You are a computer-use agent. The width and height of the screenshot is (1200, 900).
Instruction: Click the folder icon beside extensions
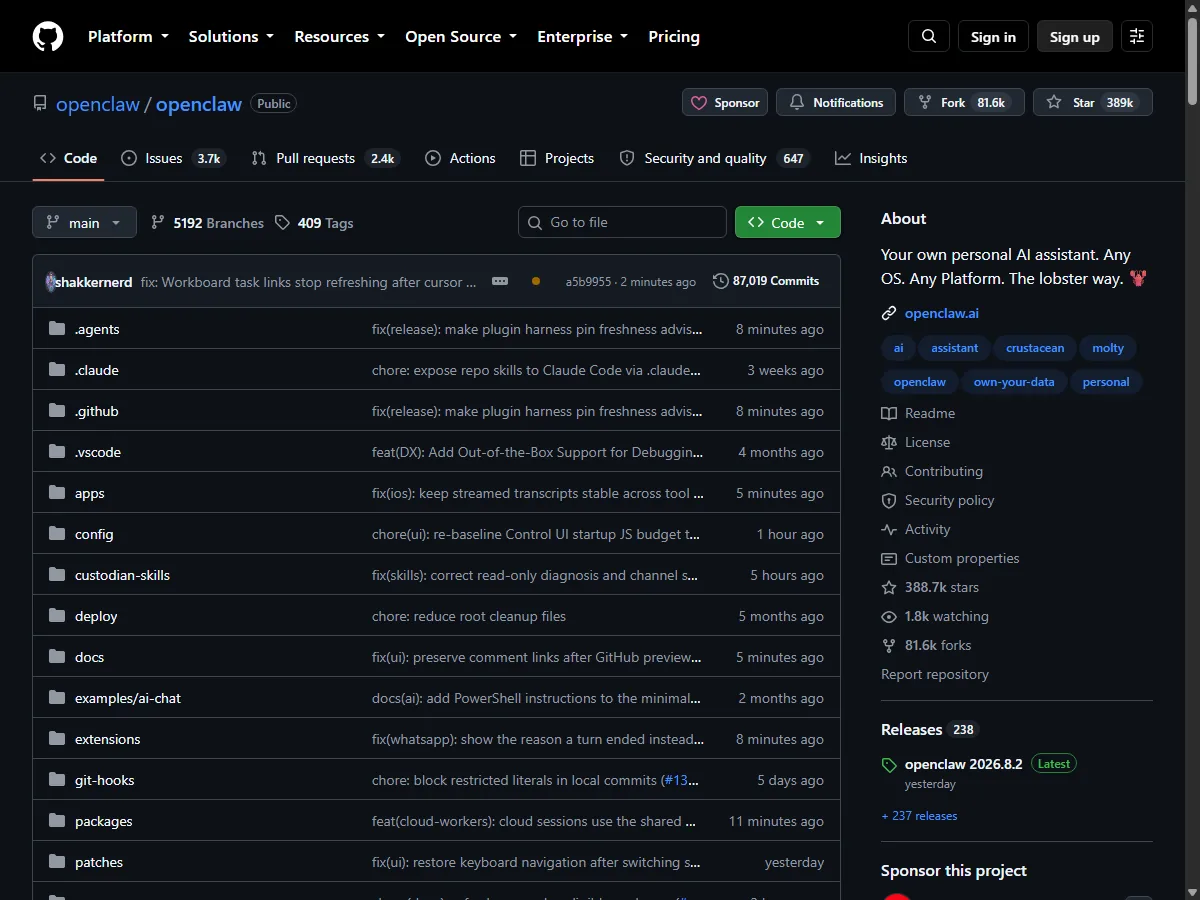click(56, 739)
